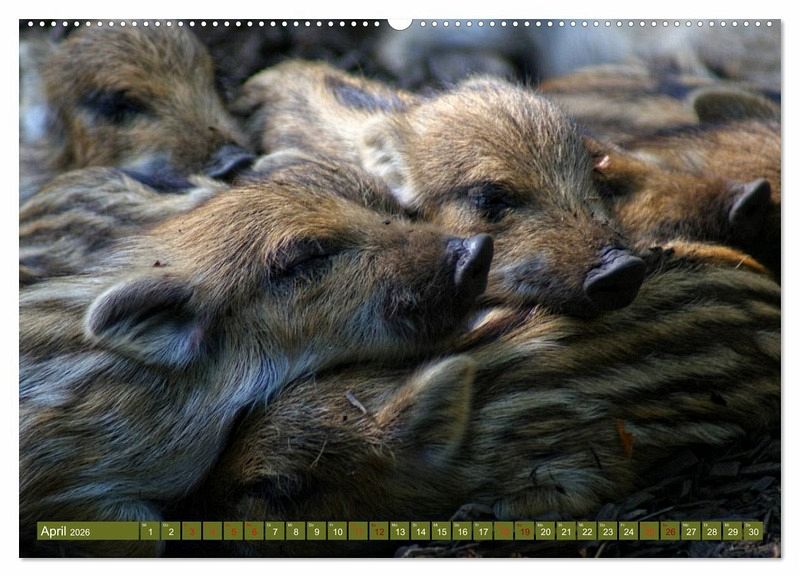The image size is (800, 577).
Task: Choose date 20 on the calendar bar
Action: [545, 531]
